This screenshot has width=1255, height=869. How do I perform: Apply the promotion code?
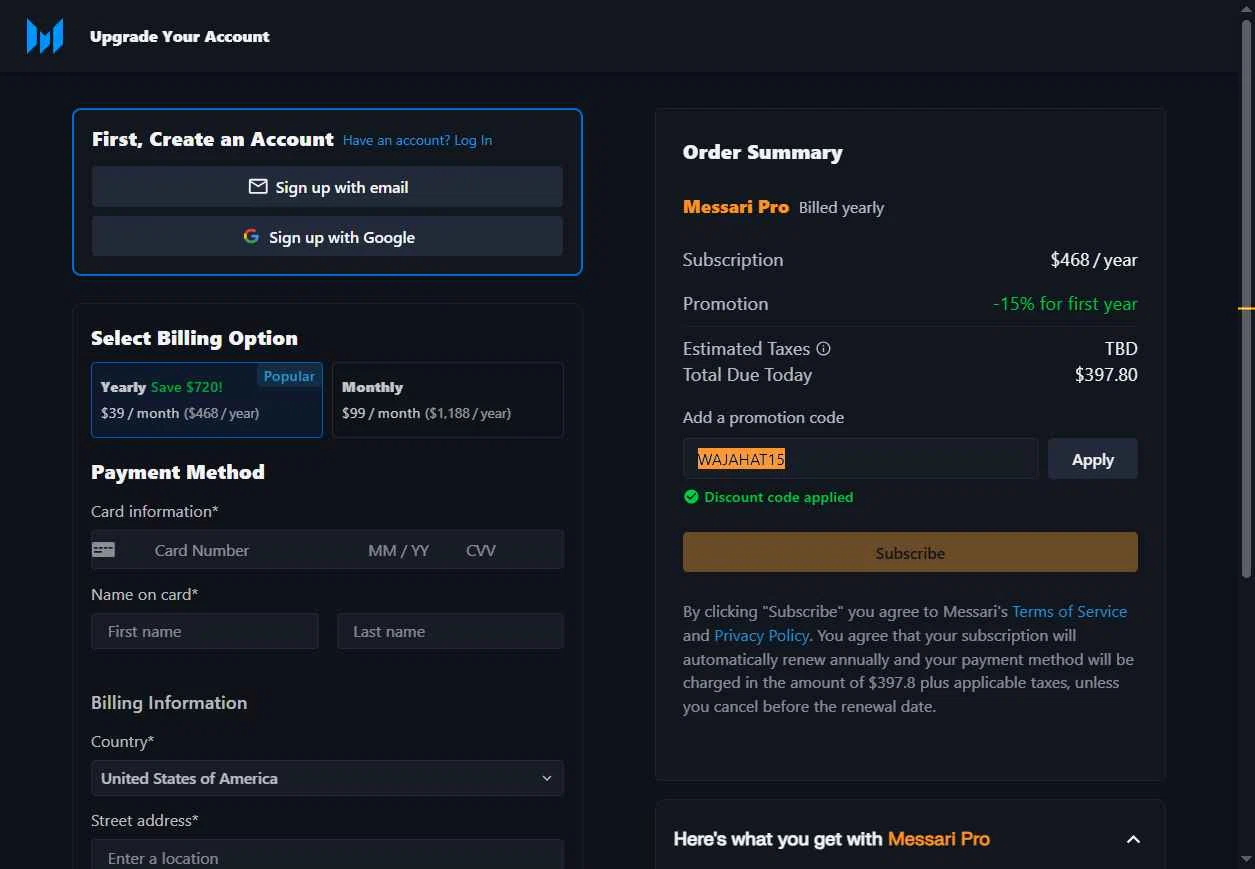[1092, 459]
